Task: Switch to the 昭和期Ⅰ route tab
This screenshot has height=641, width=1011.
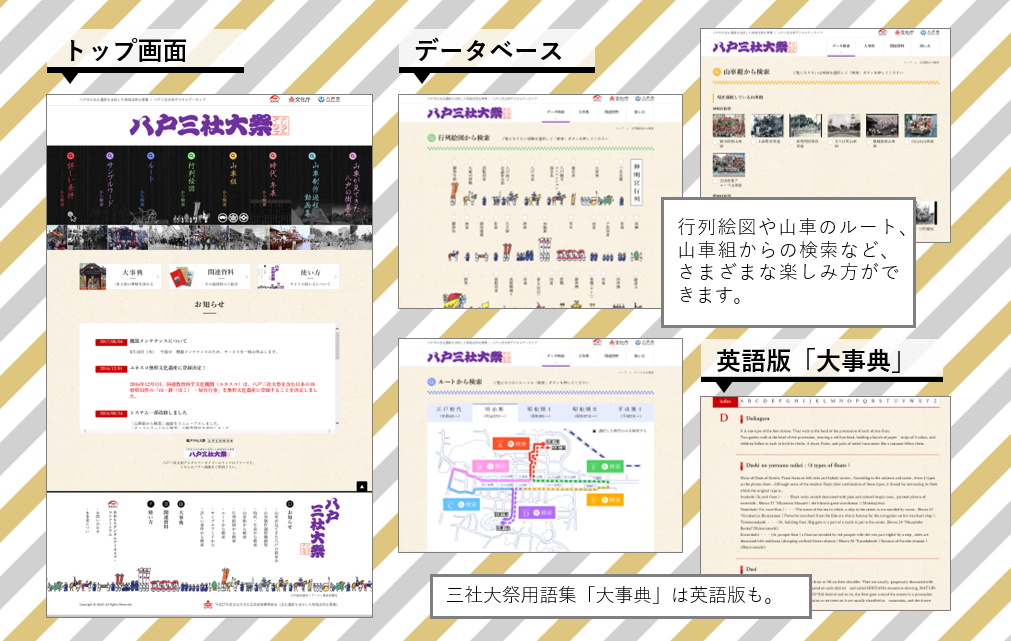Action: [539, 413]
